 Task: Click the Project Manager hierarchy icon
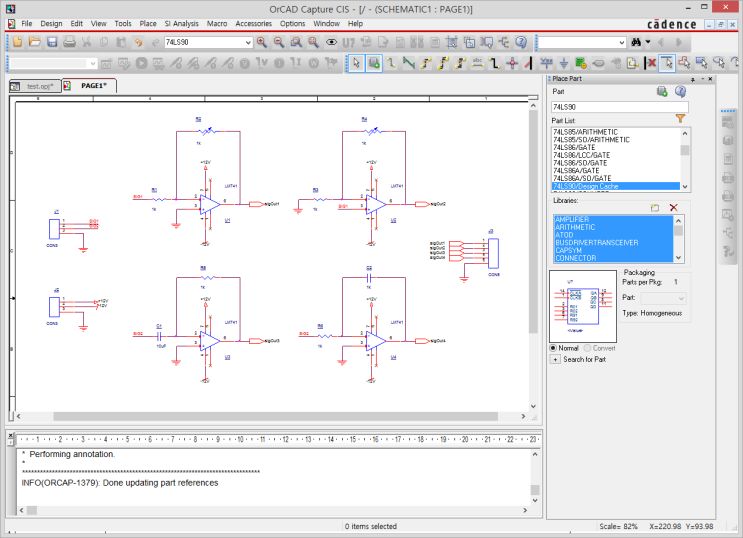click(x=504, y=42)
